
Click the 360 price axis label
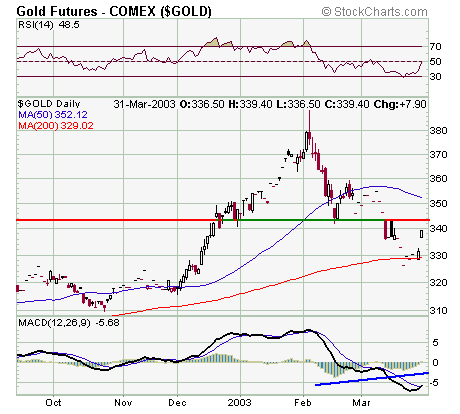click(438, 179)
